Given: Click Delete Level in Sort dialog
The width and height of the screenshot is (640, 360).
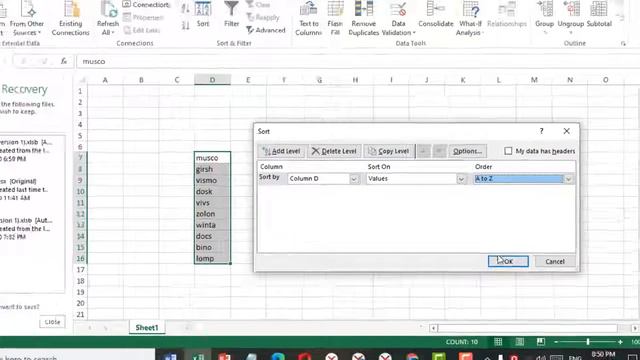Looking at the screenshot, I should click(x=334, y=151).
